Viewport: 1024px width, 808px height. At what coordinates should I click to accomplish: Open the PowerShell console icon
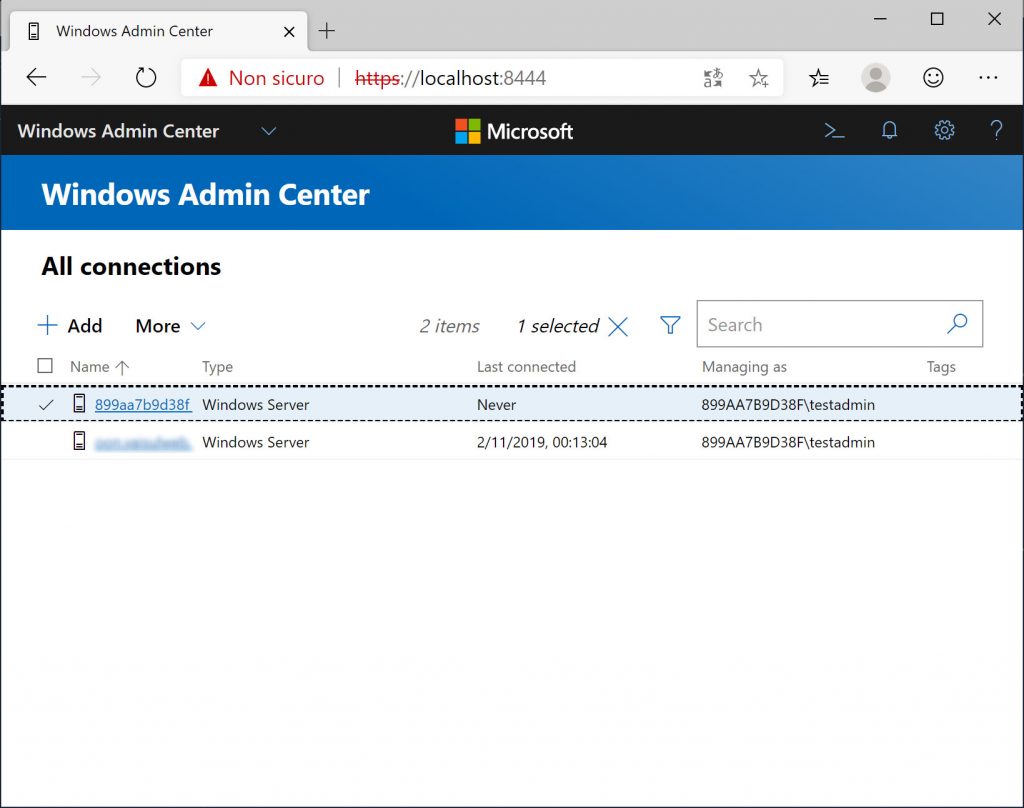[834, 131]
